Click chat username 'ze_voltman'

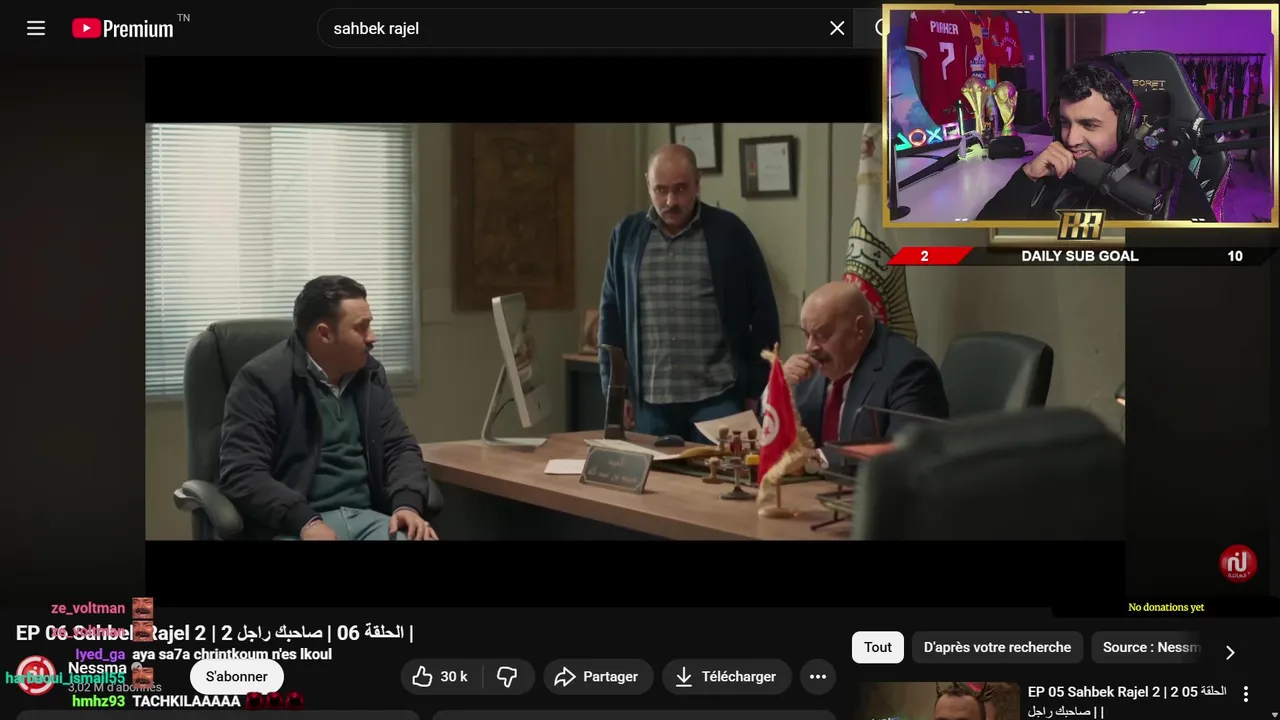pyautogui.click(x=88, y=608)
